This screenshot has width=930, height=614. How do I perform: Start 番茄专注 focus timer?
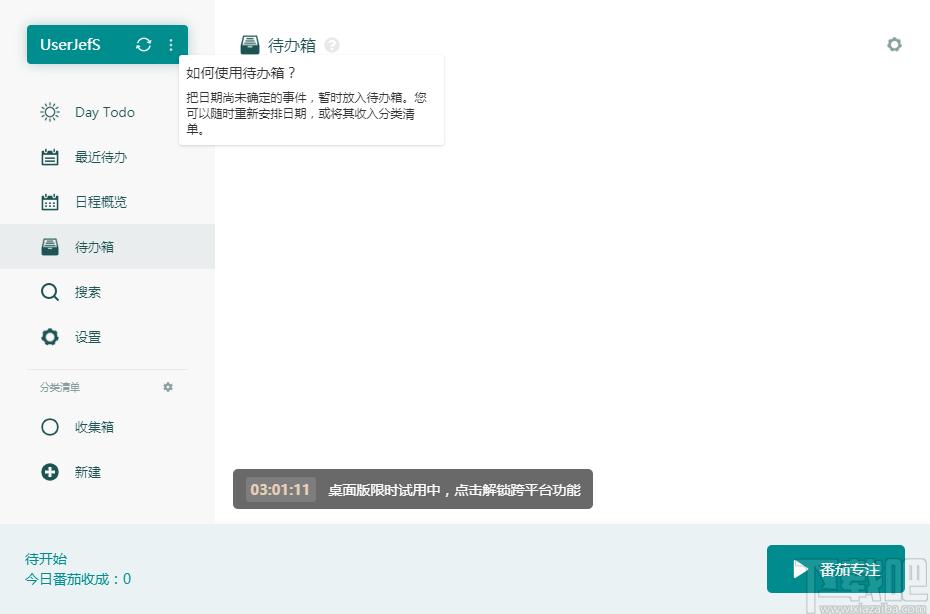coord(835,569)
